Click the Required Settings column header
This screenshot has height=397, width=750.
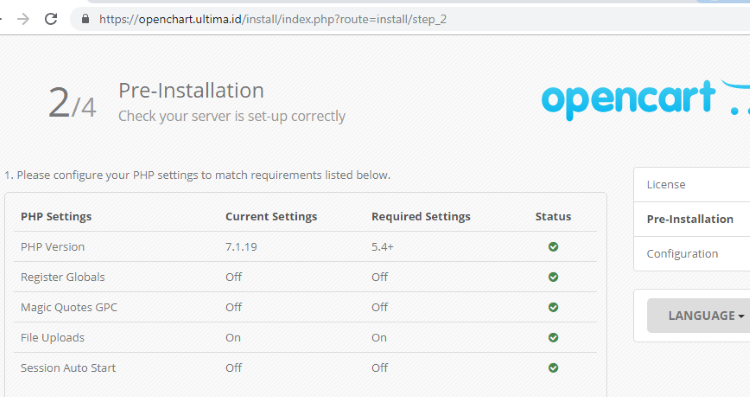pyautogui.click(x=421, y=217)
